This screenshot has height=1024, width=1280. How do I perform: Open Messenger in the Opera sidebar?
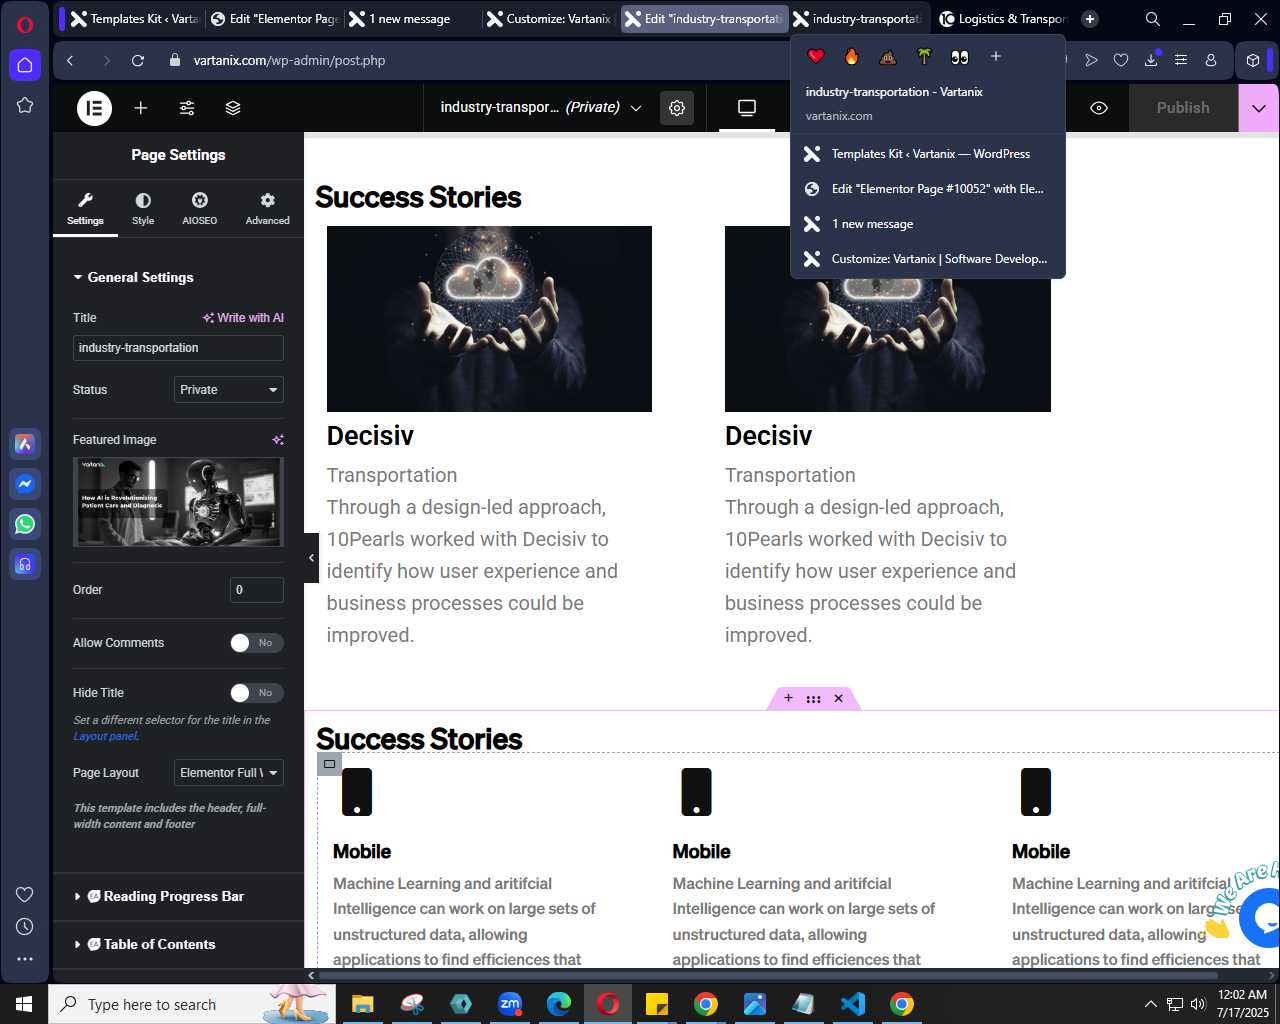[25, 484]
